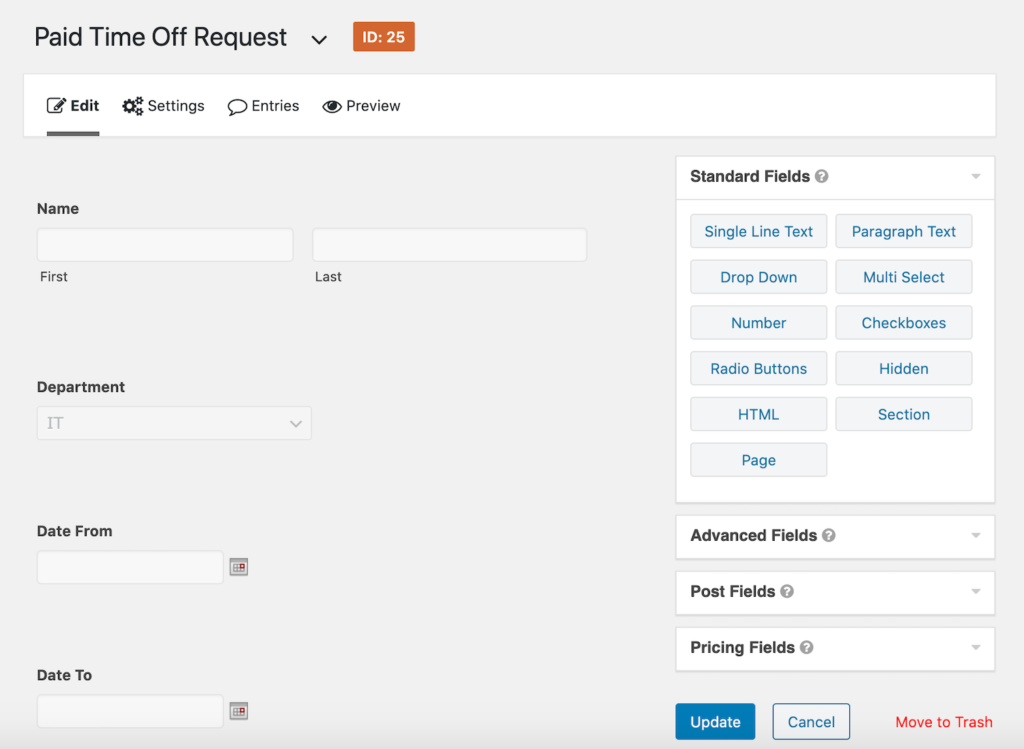Open the calendar picker for Date From

click(239, 566)
